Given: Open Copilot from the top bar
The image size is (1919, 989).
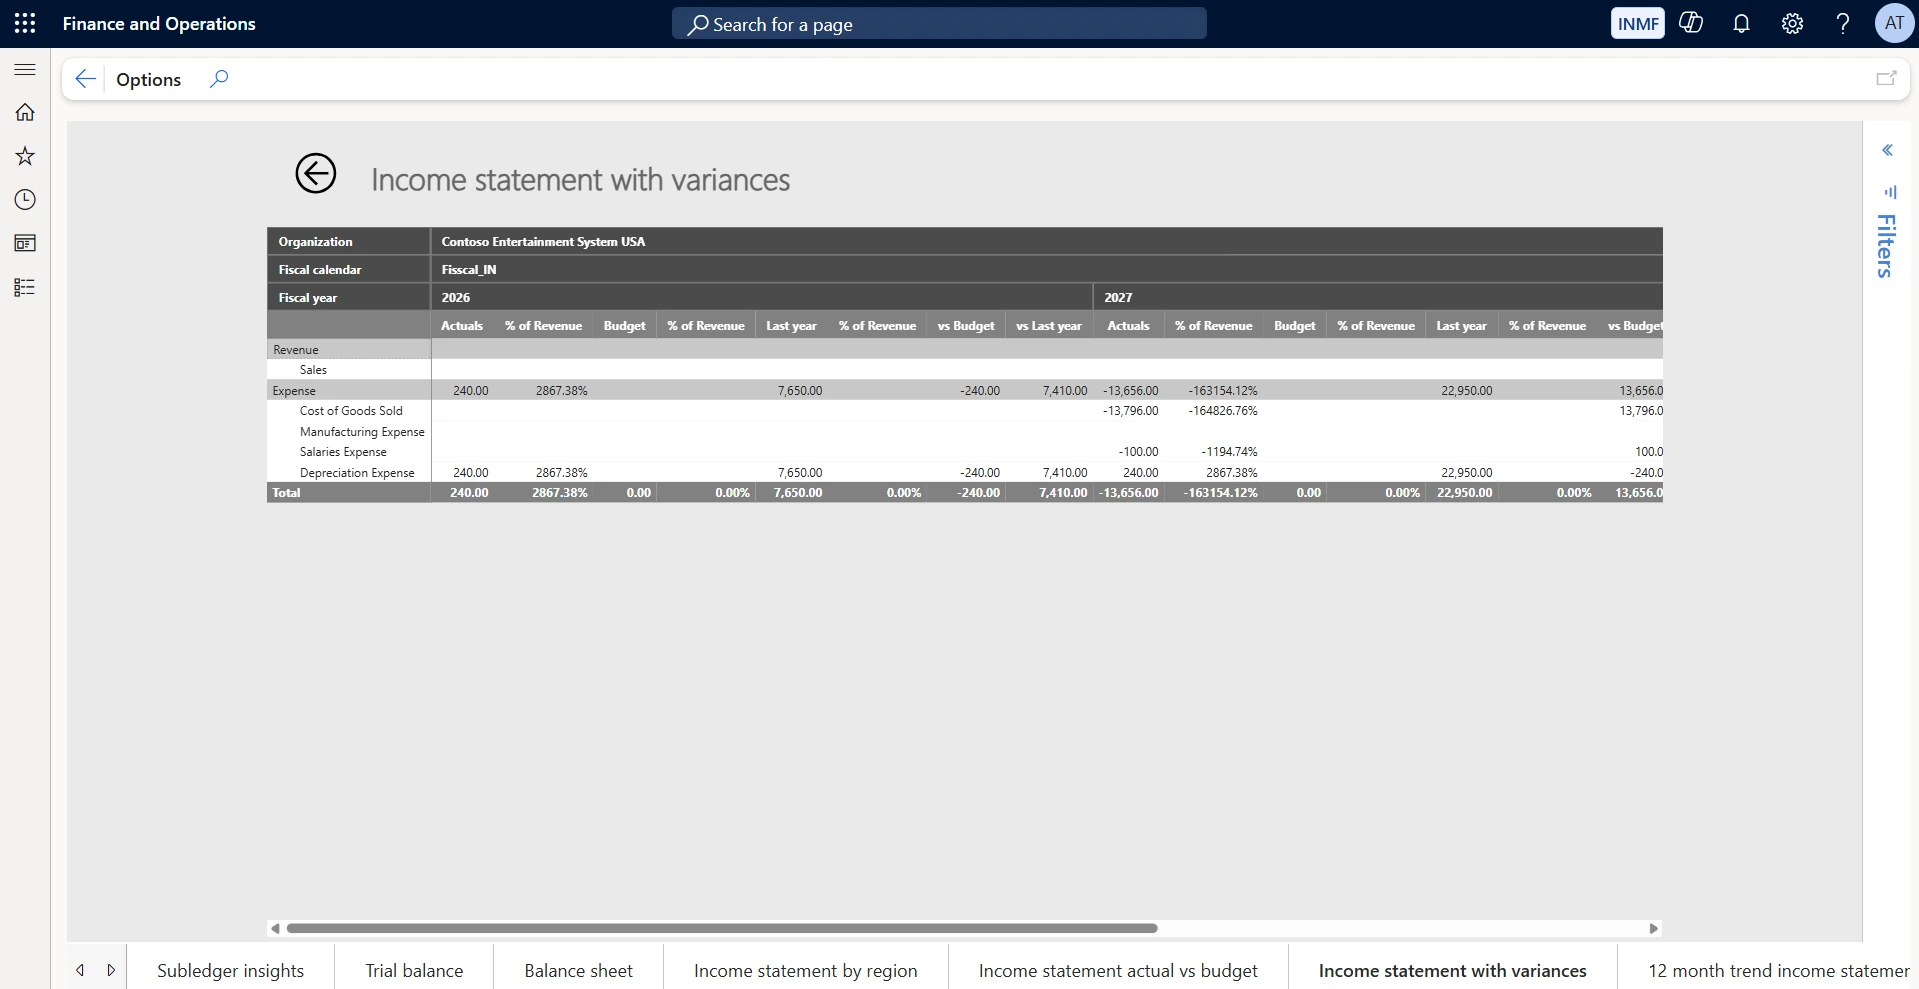Looking at the screenshot, I should (1691, 23).
